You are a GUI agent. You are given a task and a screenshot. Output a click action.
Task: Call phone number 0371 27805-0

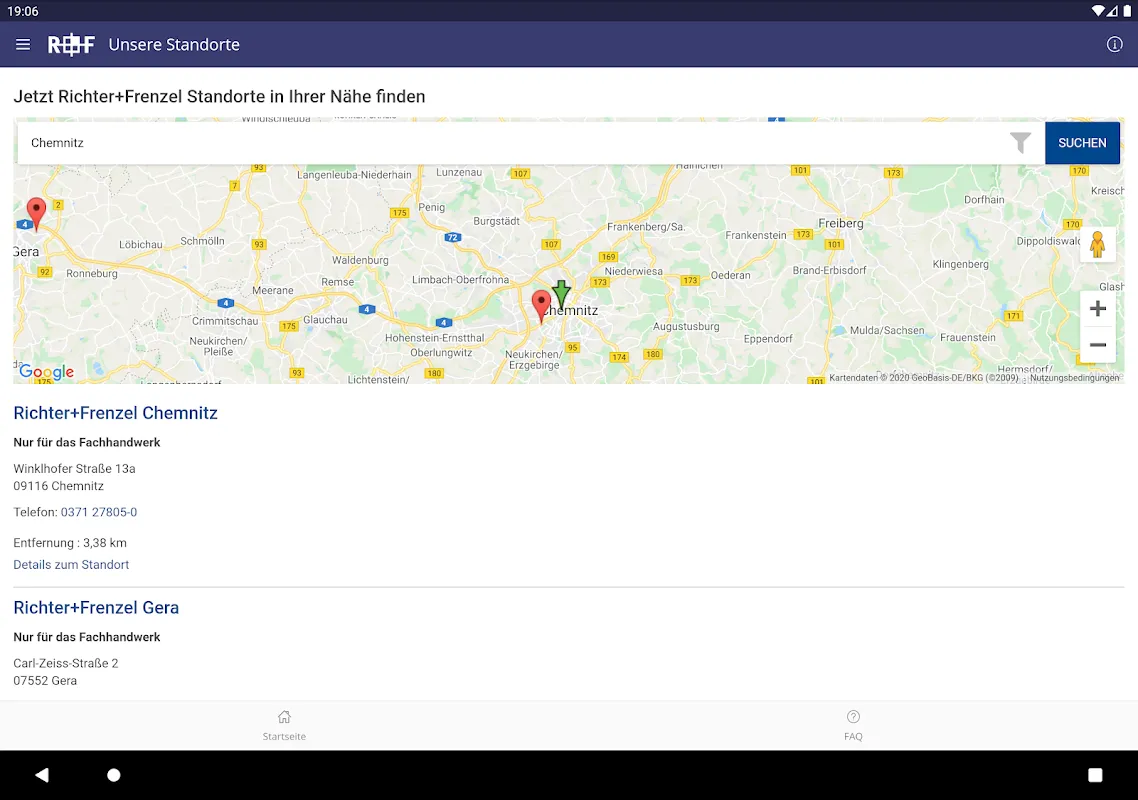point(99,512)
